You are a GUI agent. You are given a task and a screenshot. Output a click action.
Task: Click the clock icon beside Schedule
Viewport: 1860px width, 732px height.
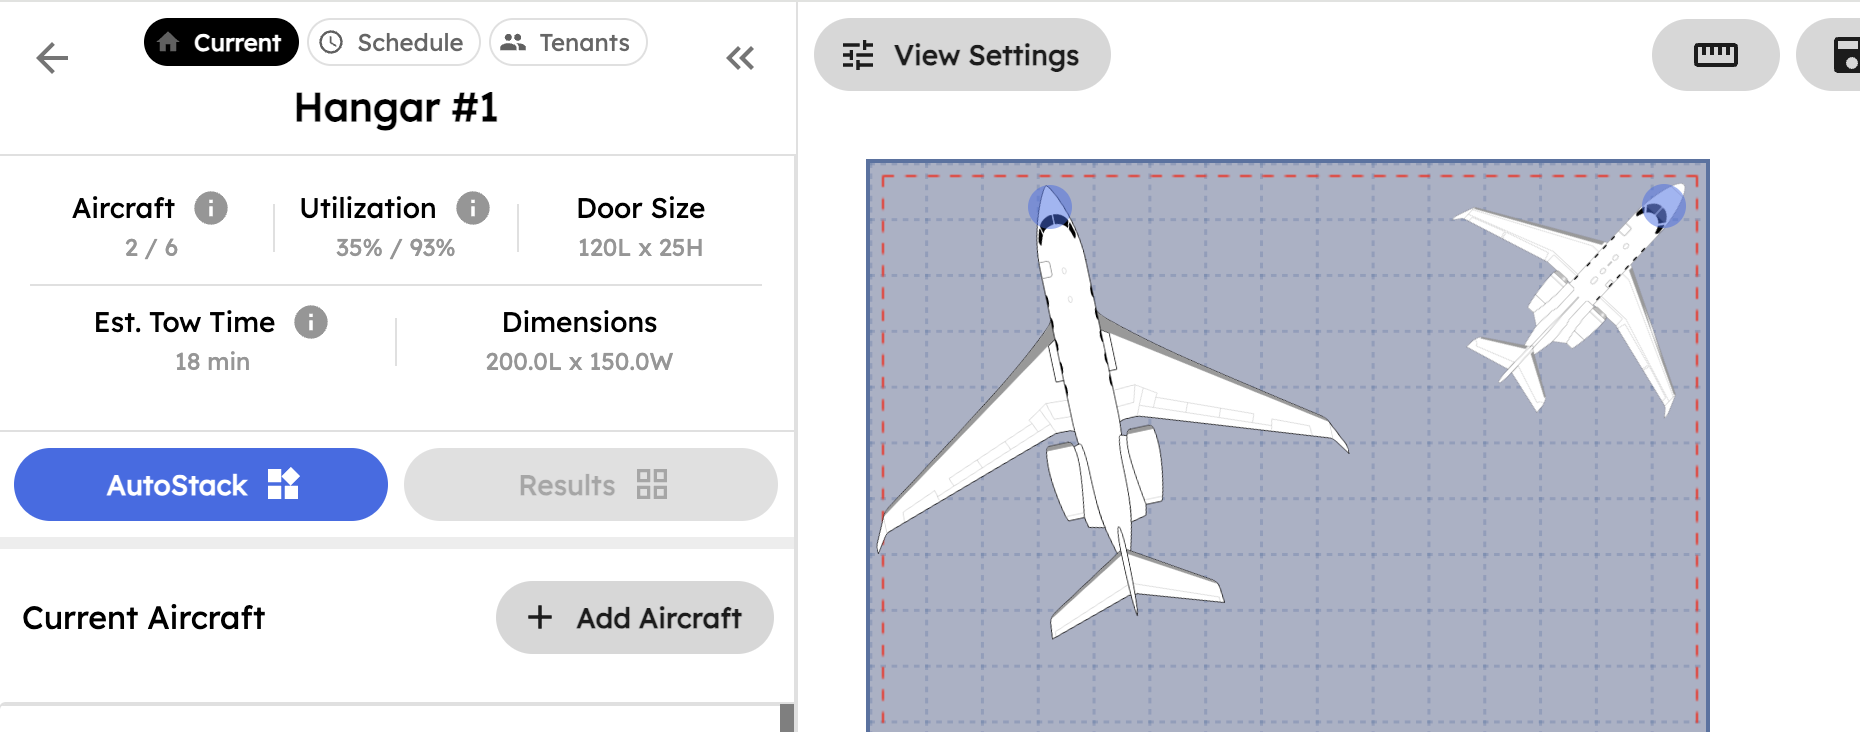(x=330, y=42)
